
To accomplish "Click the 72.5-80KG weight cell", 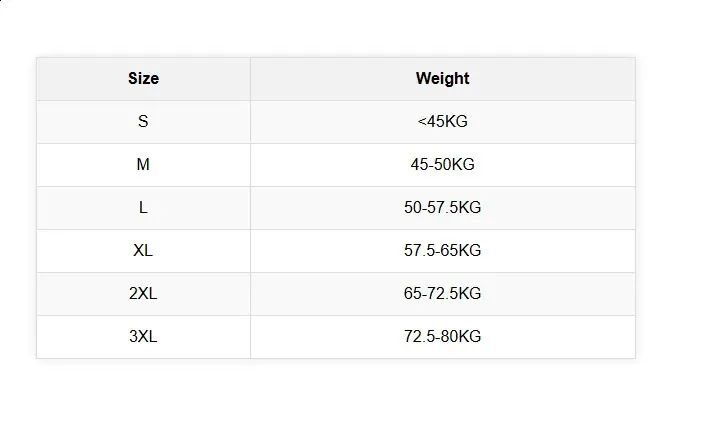I will coord(442,336).
